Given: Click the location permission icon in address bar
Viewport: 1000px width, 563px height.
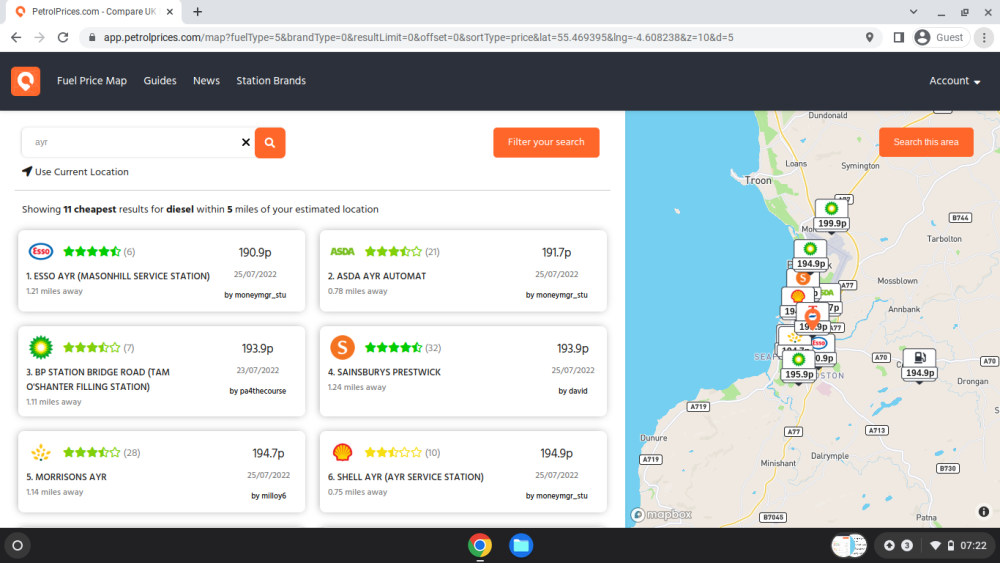Looking at the screenshot, I should point(869,38).
